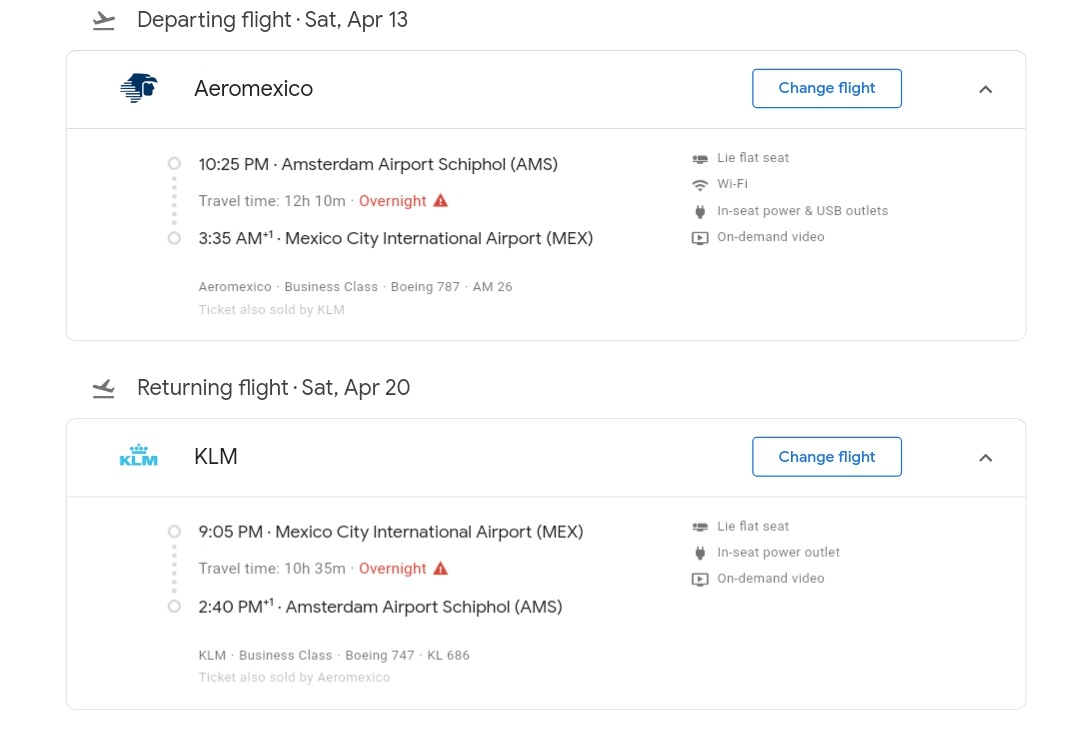This screenshot has height=730, width=1080.
Task: Select the 10:25 PM Amsterdam departure line
Action: (378, 164)
